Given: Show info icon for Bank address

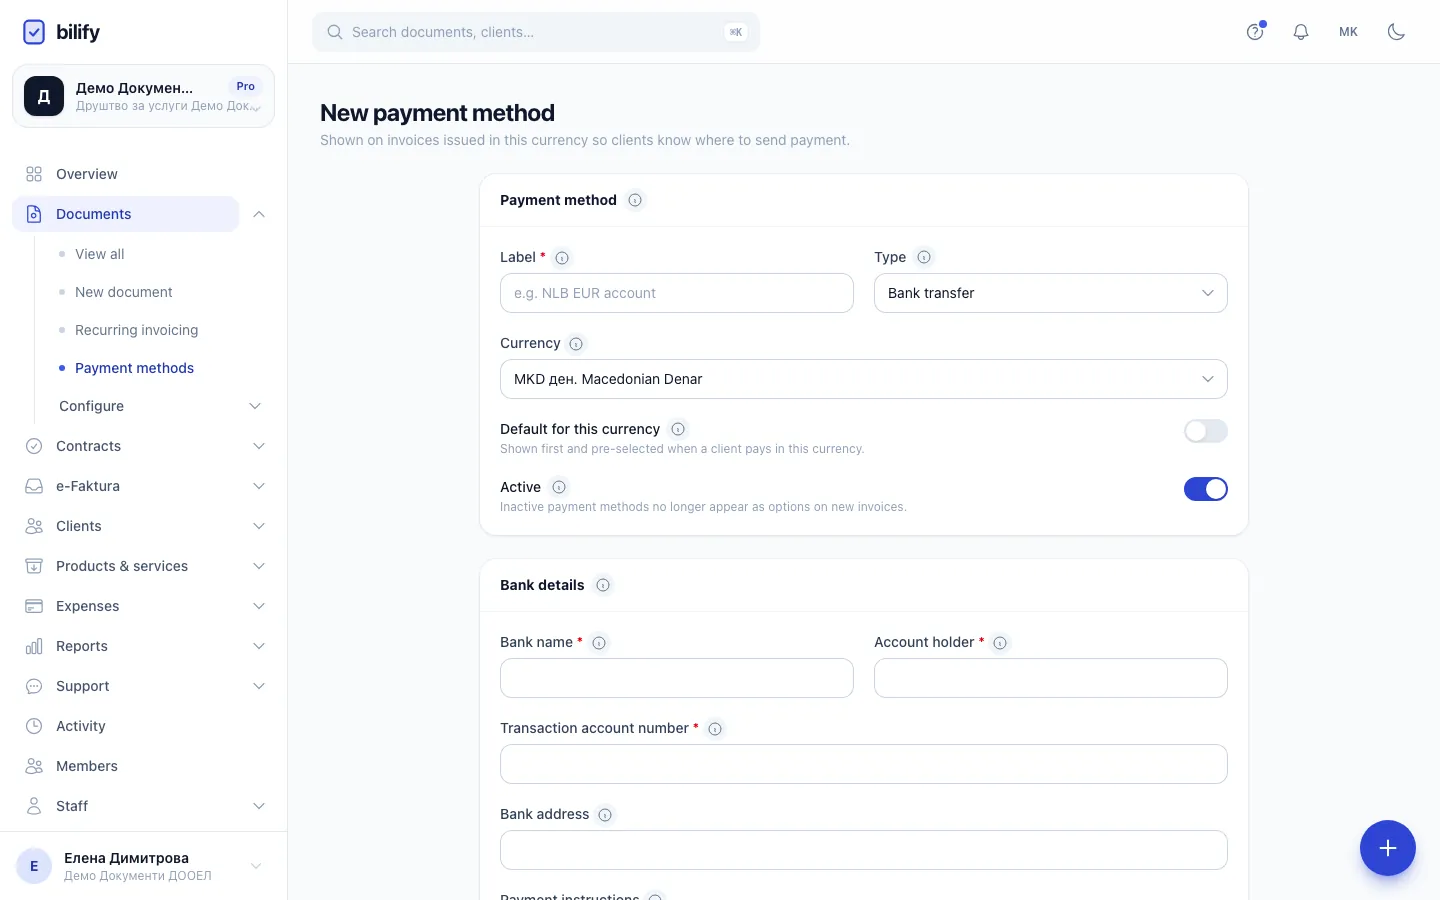Looking at the screenshot, I should point(605,815).
